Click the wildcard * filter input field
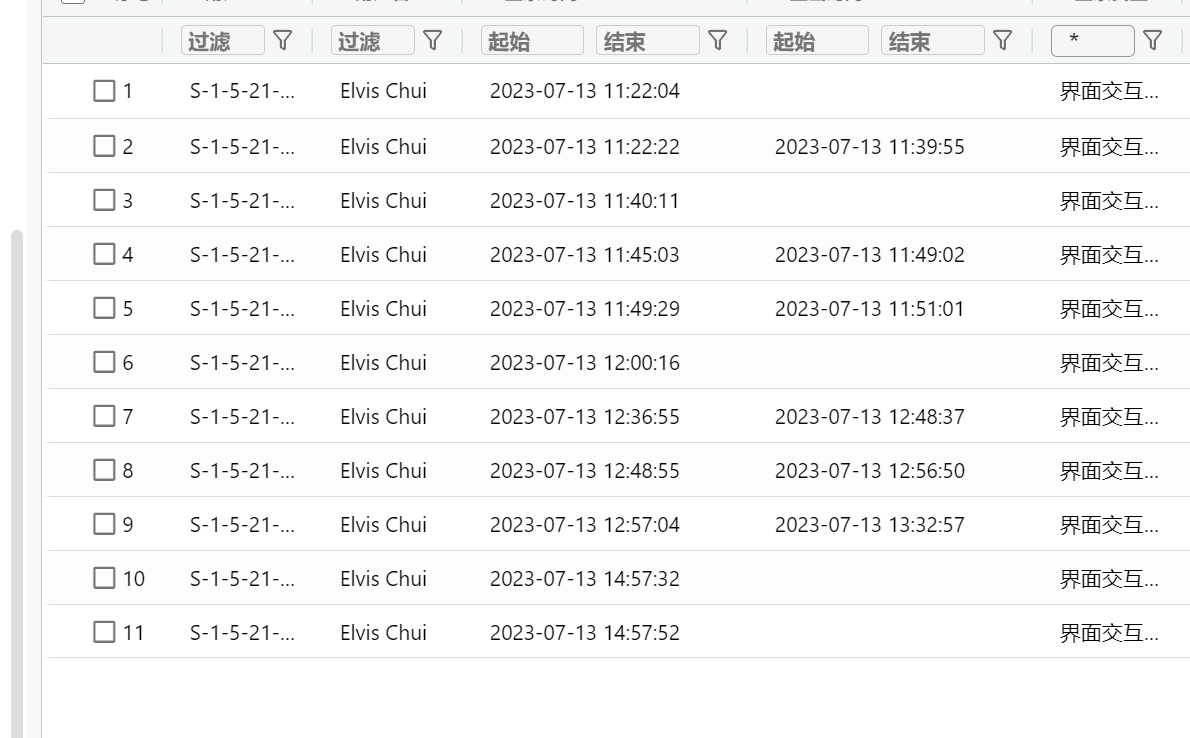The height and width of the screenshot is (738, 1190). tap(1092, 41)
